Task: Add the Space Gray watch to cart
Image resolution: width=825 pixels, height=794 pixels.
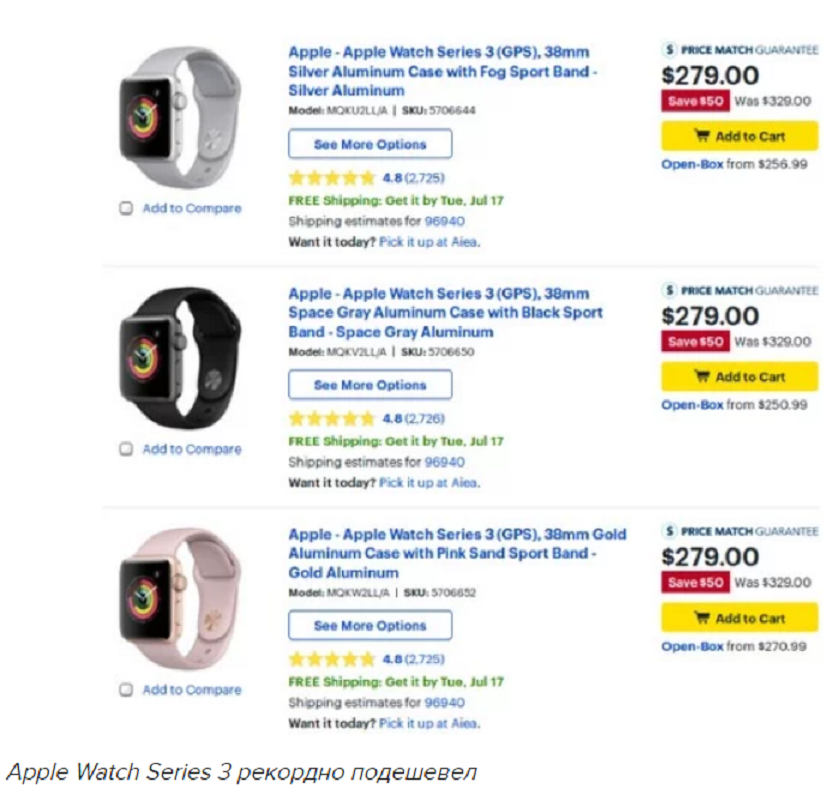Action: click(739, 377)
